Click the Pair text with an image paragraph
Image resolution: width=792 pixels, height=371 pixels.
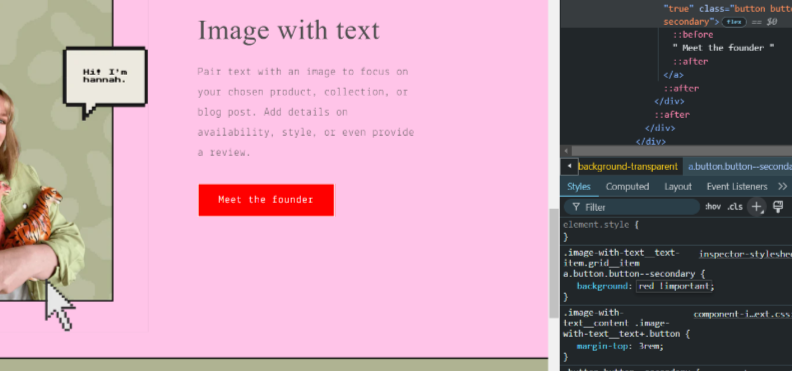click(306, 112)
